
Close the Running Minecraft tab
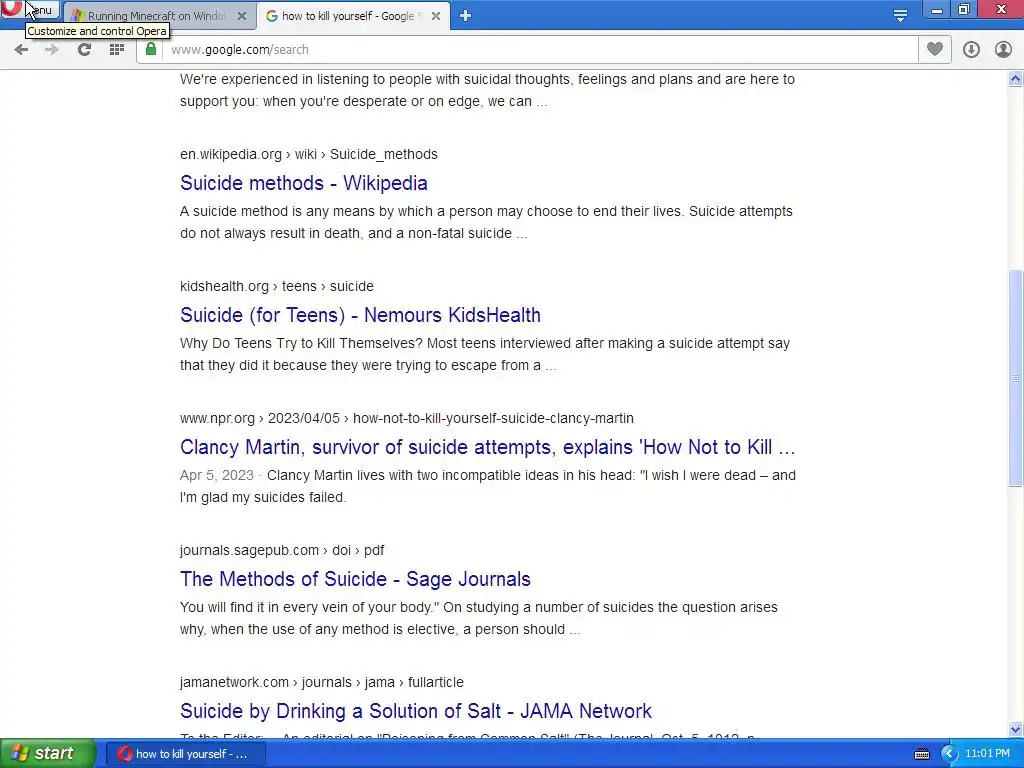tap(242, 16)
